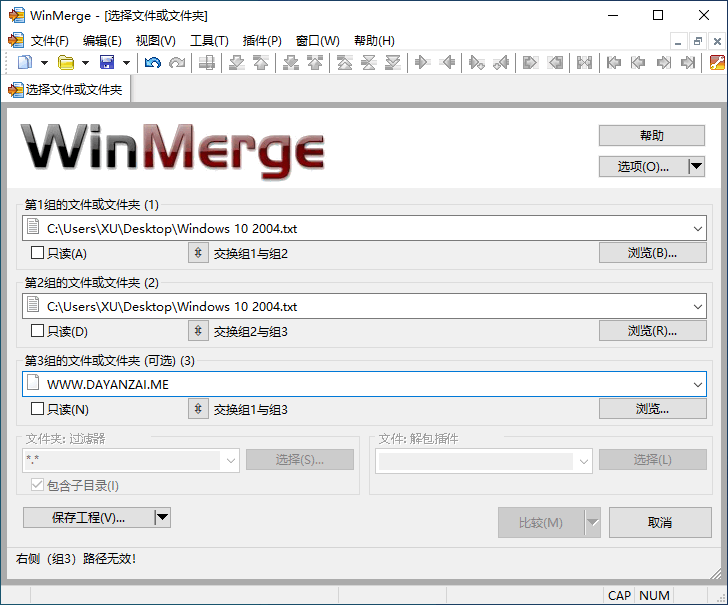Click swap icon for group 1 and 3

198,409
